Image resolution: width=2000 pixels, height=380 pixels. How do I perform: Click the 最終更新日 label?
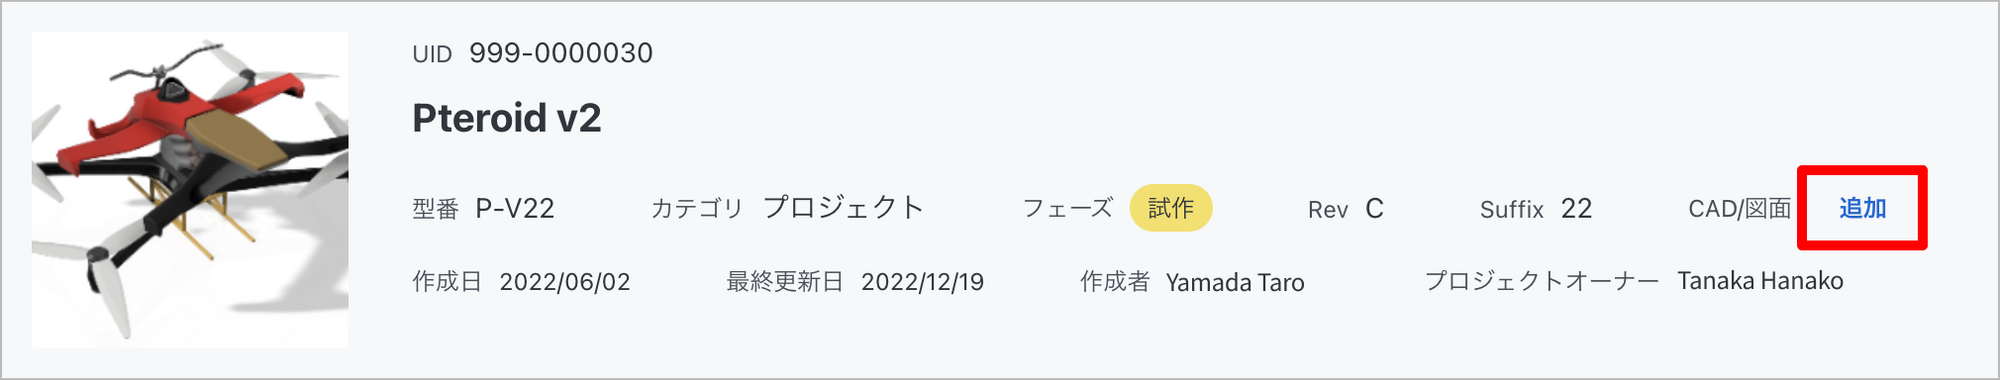click(784, 282)
